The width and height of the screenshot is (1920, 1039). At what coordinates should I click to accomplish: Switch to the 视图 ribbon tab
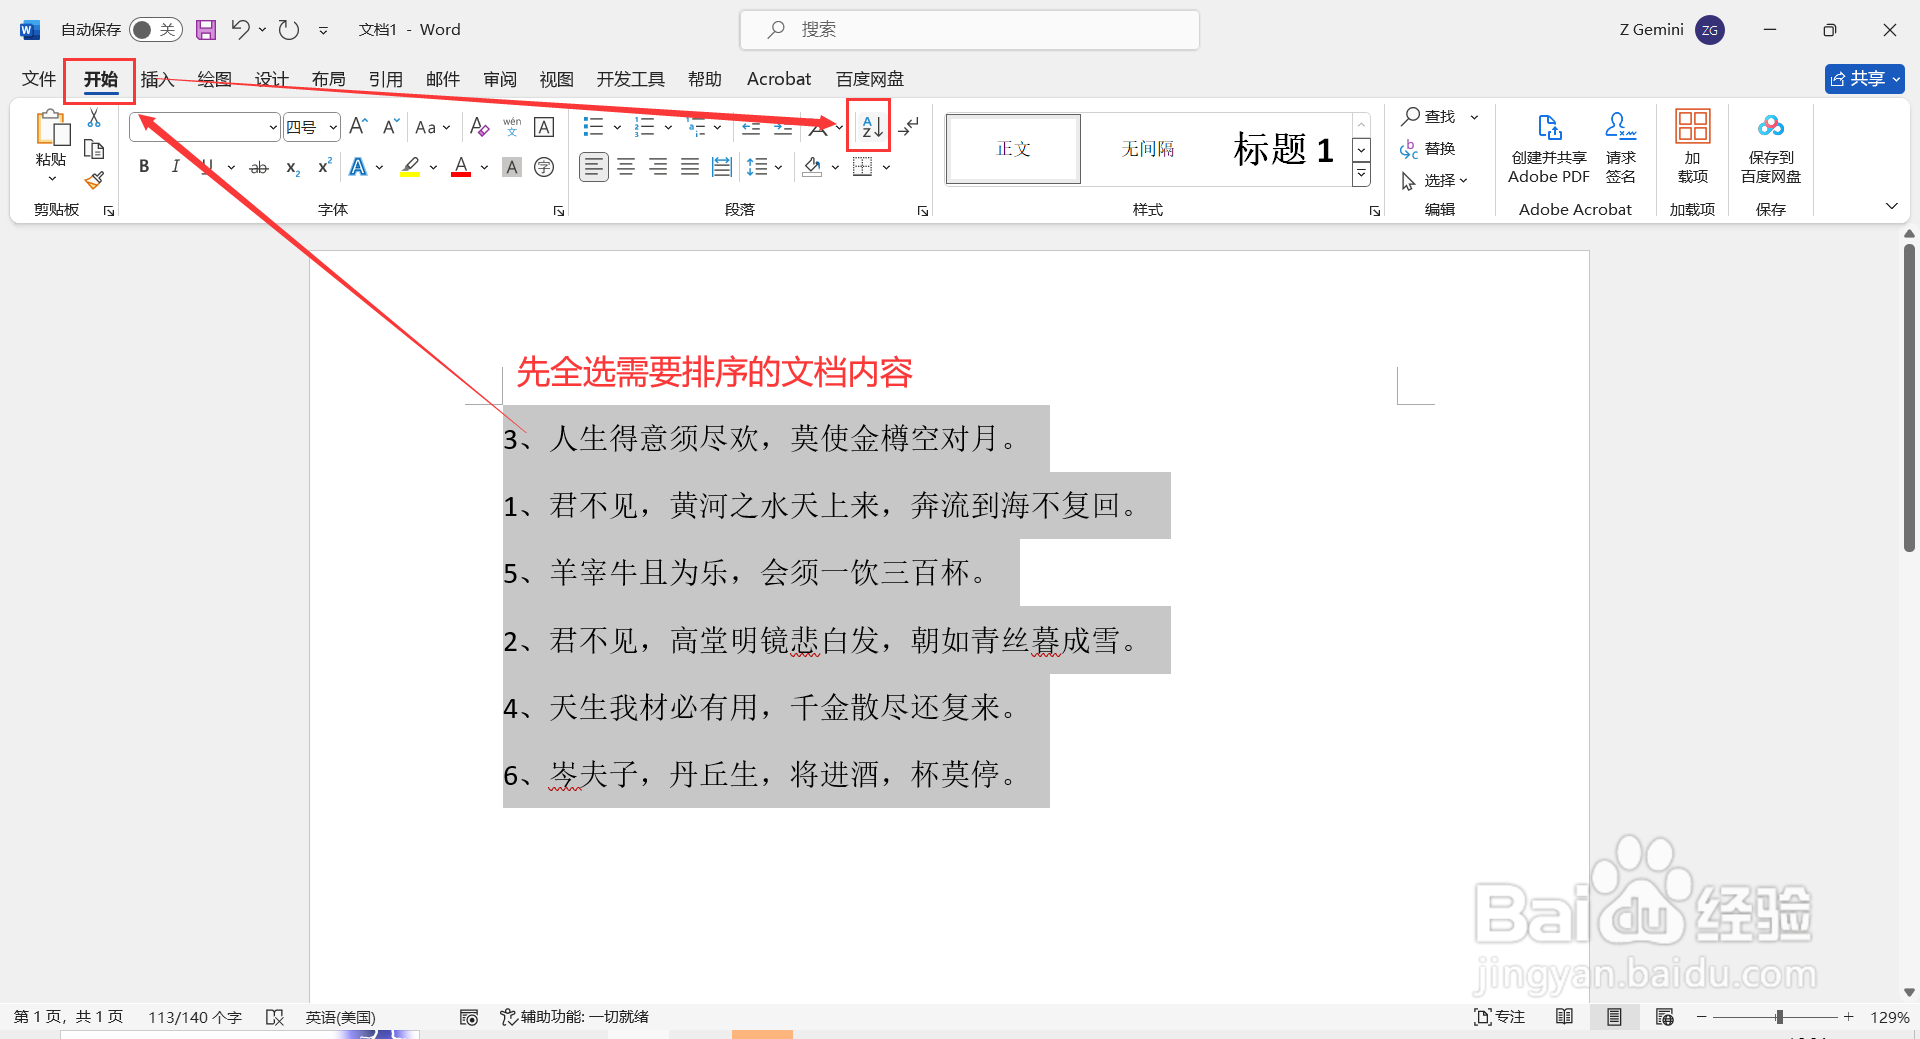click(556, 78)
